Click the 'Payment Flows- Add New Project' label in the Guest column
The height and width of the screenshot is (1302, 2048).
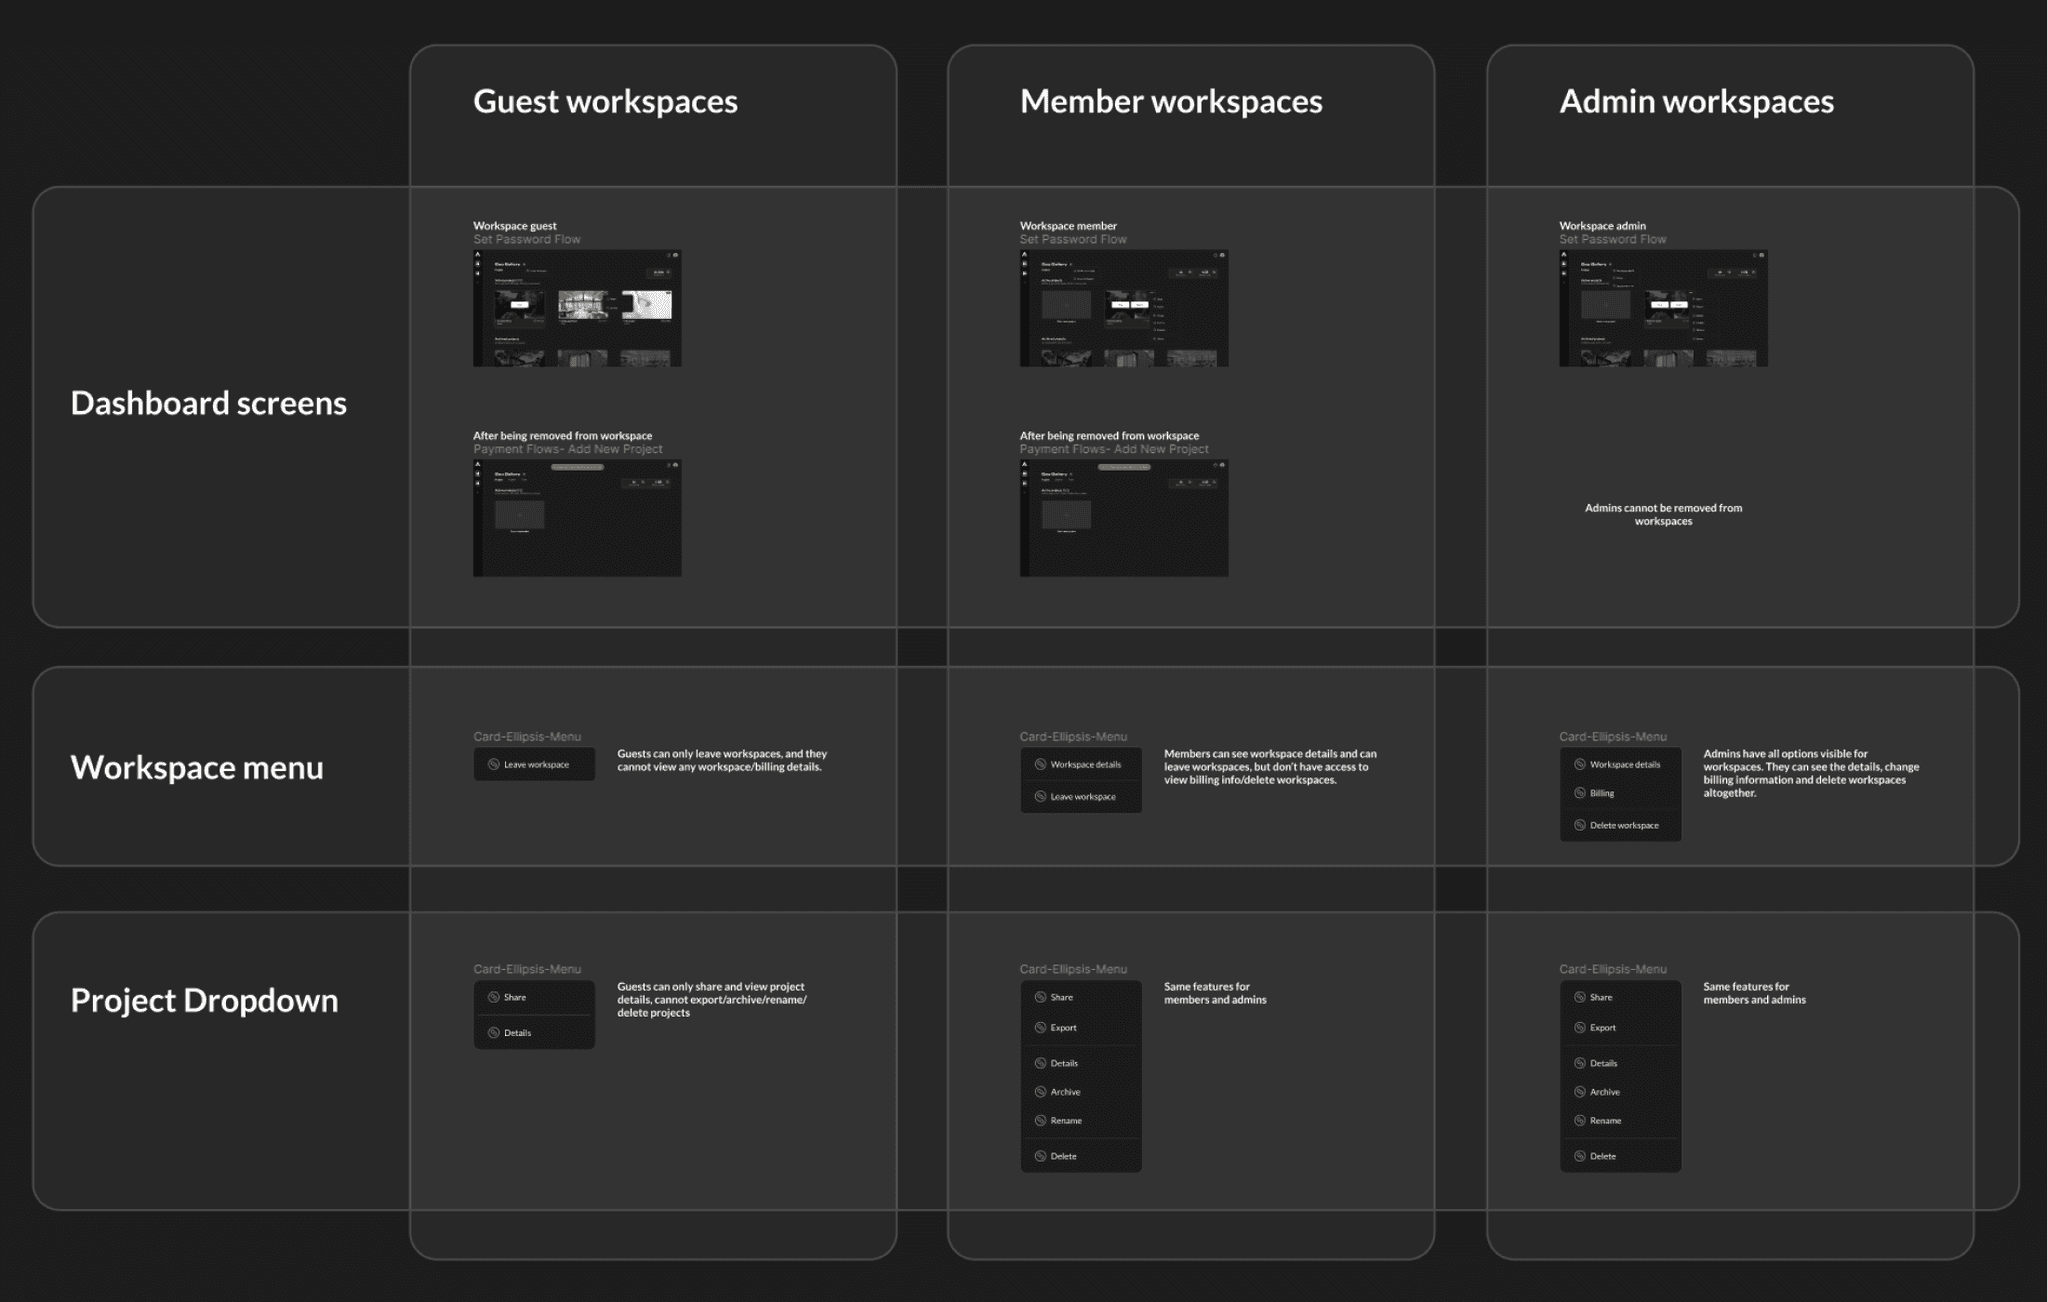point(567,450)
